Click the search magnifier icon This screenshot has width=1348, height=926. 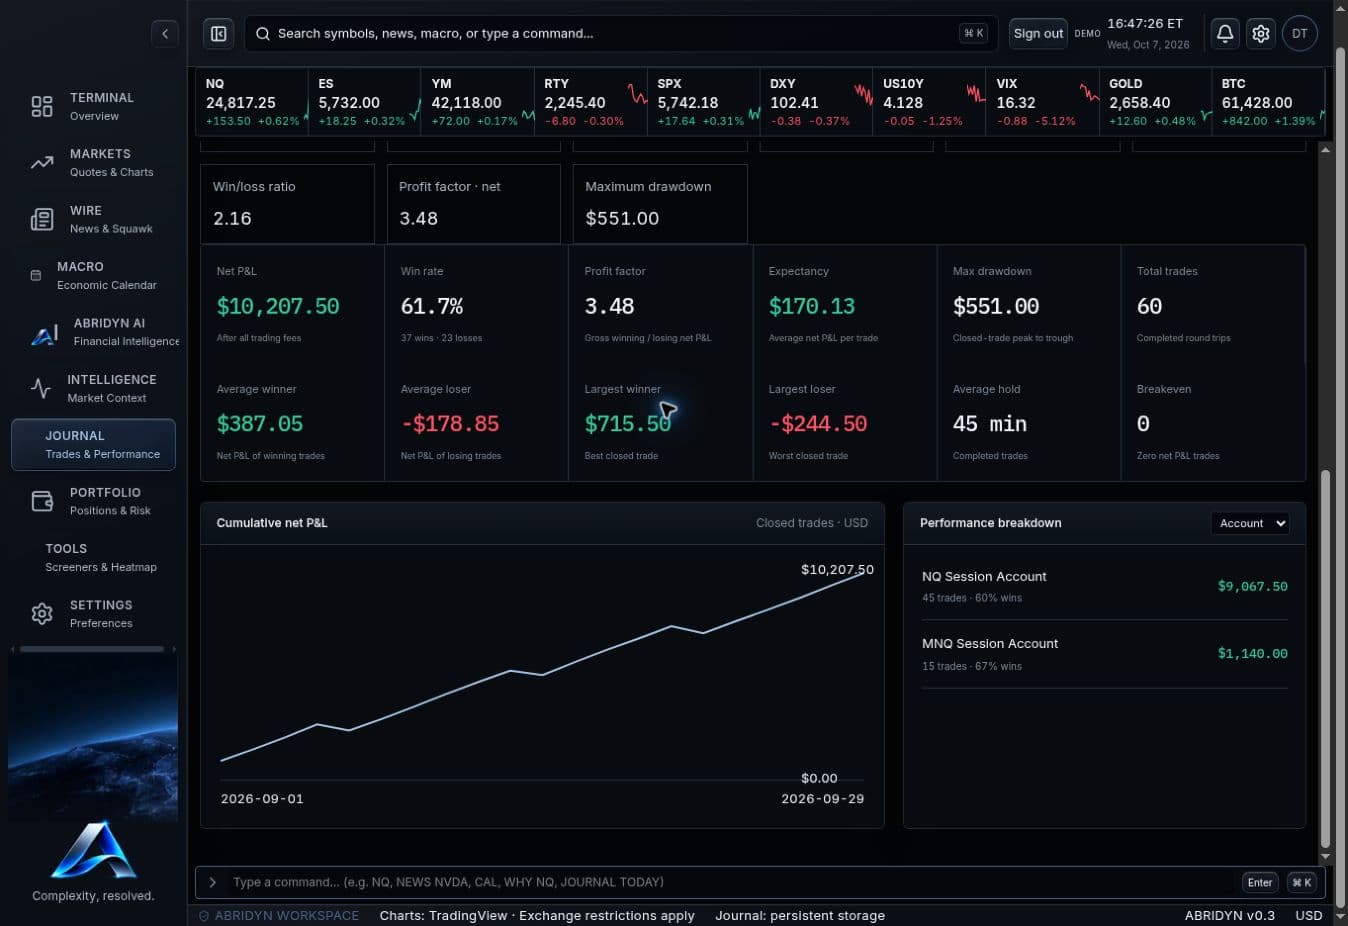[x=263, y=33]
